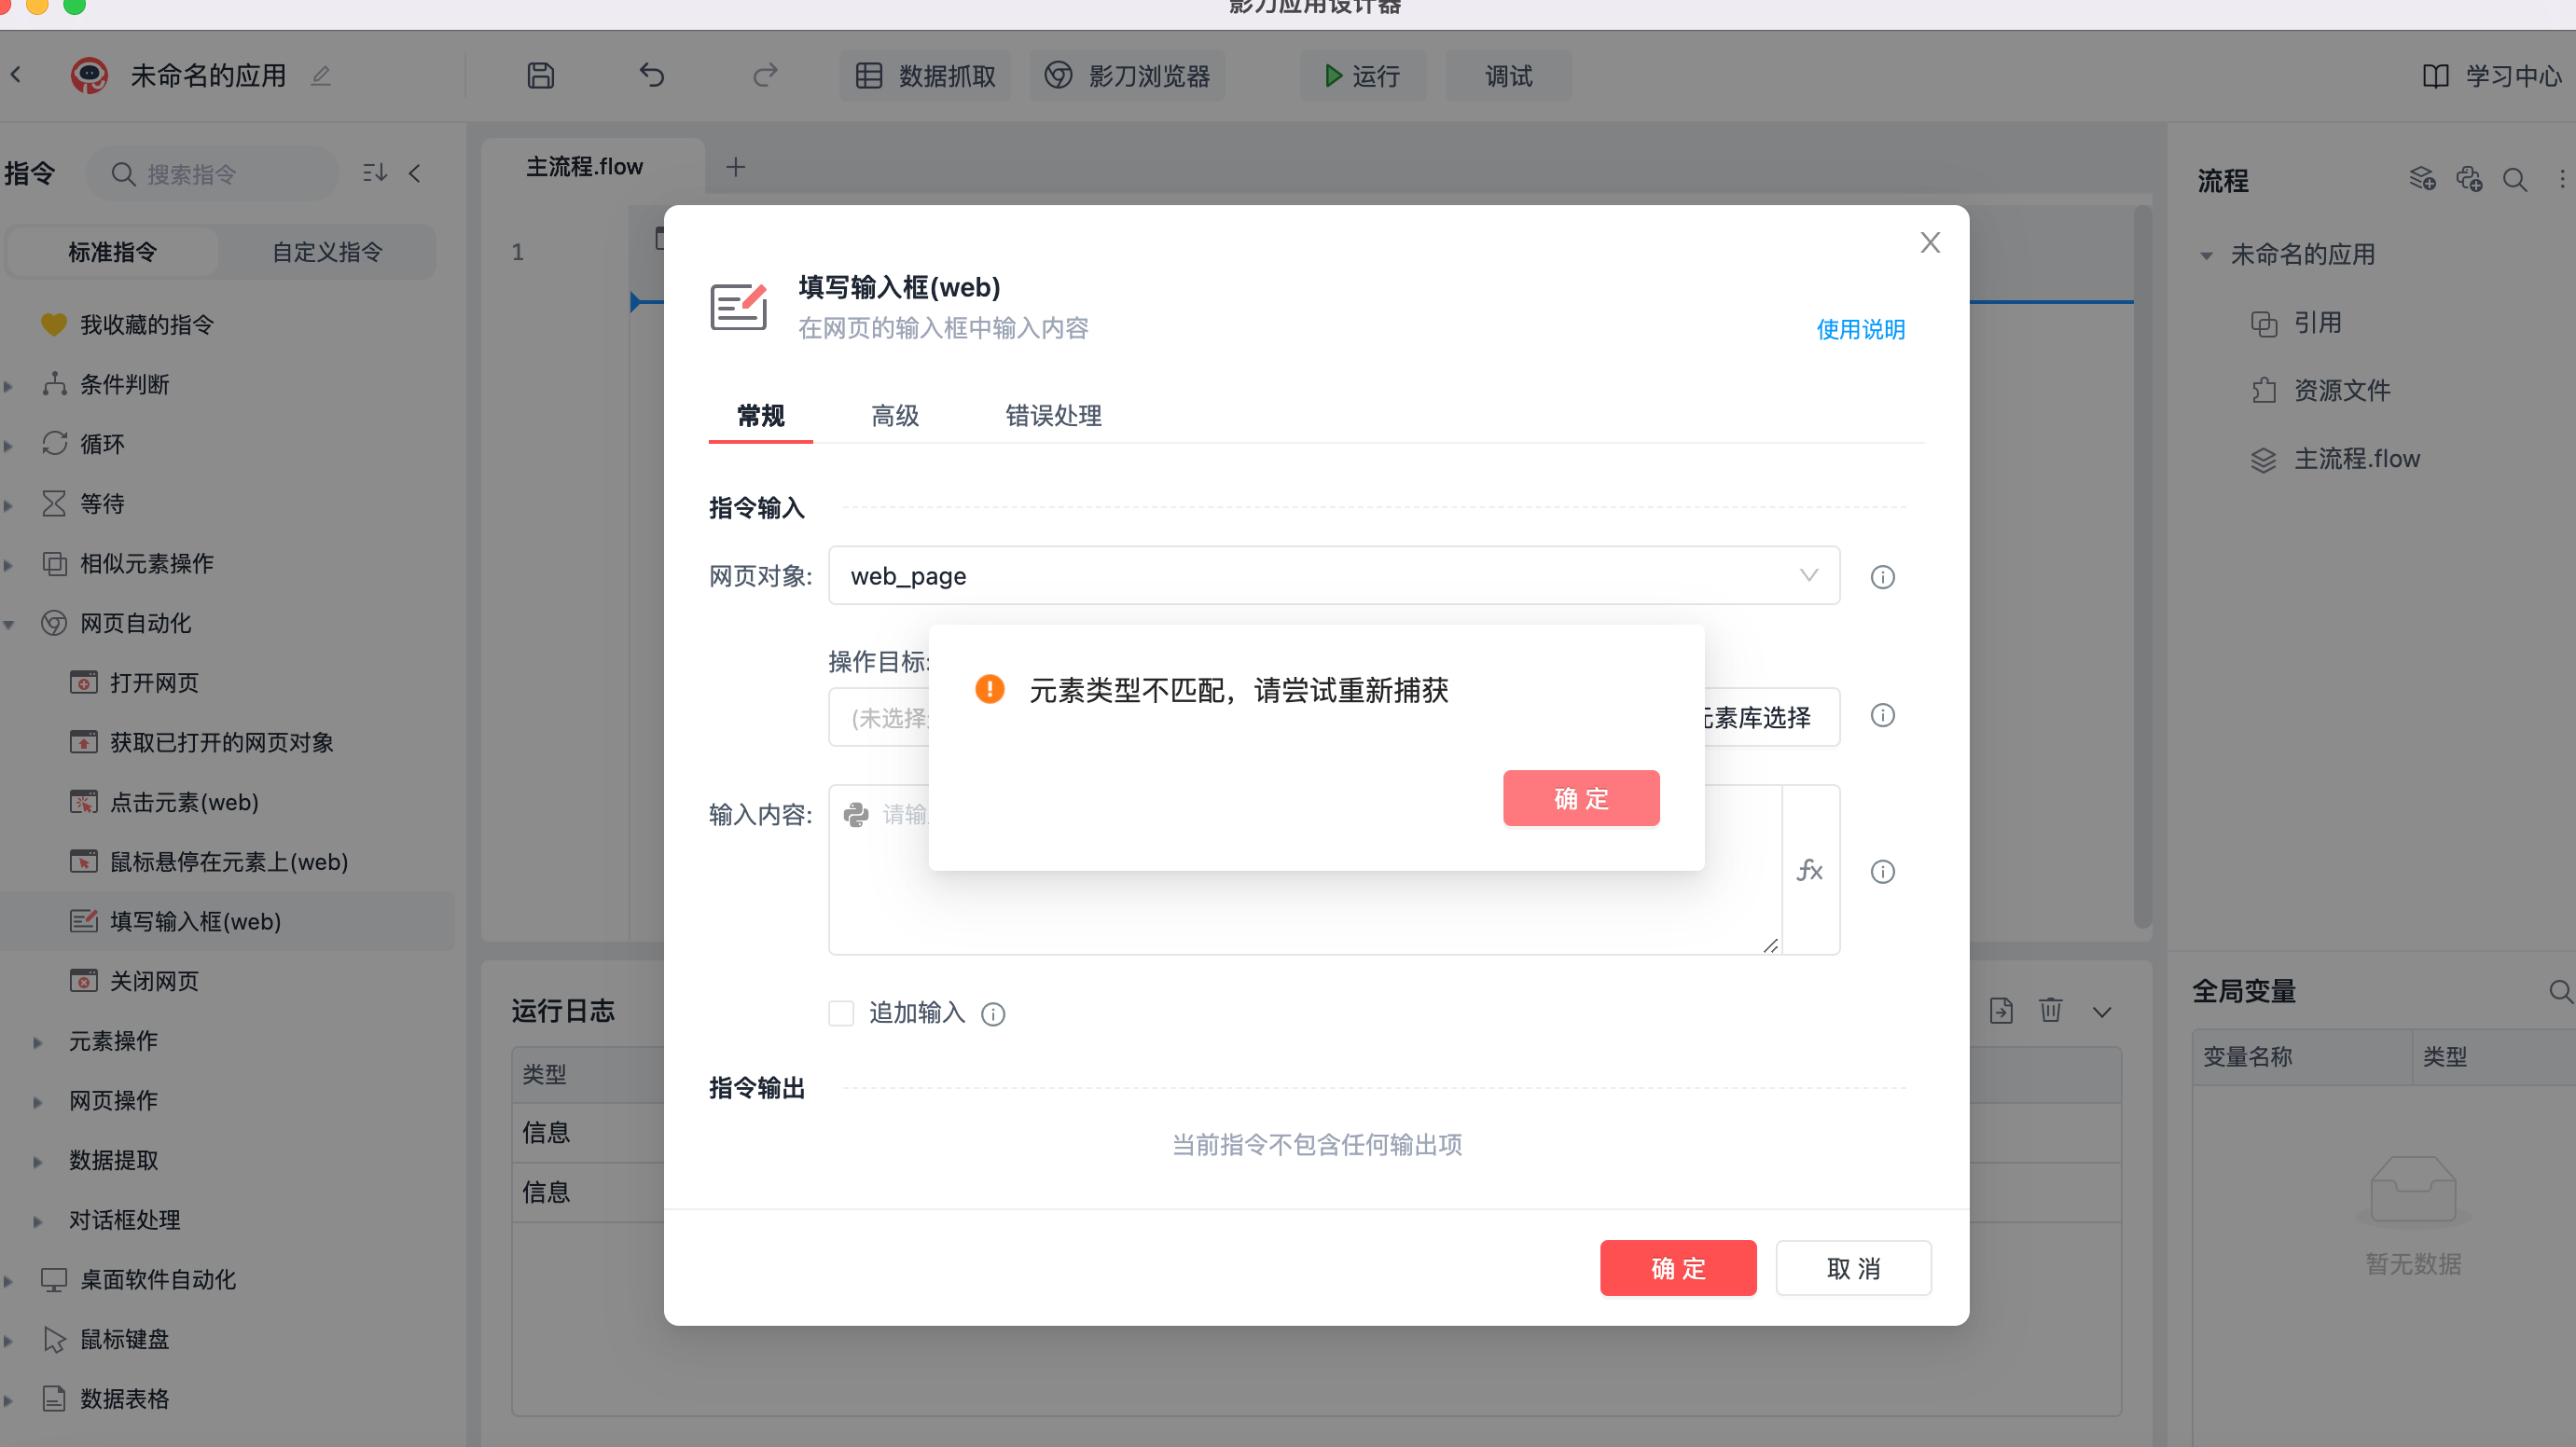Click the sort instructions icon
The width and height of the screenshot is (2576, 1447).
[375, 174]
